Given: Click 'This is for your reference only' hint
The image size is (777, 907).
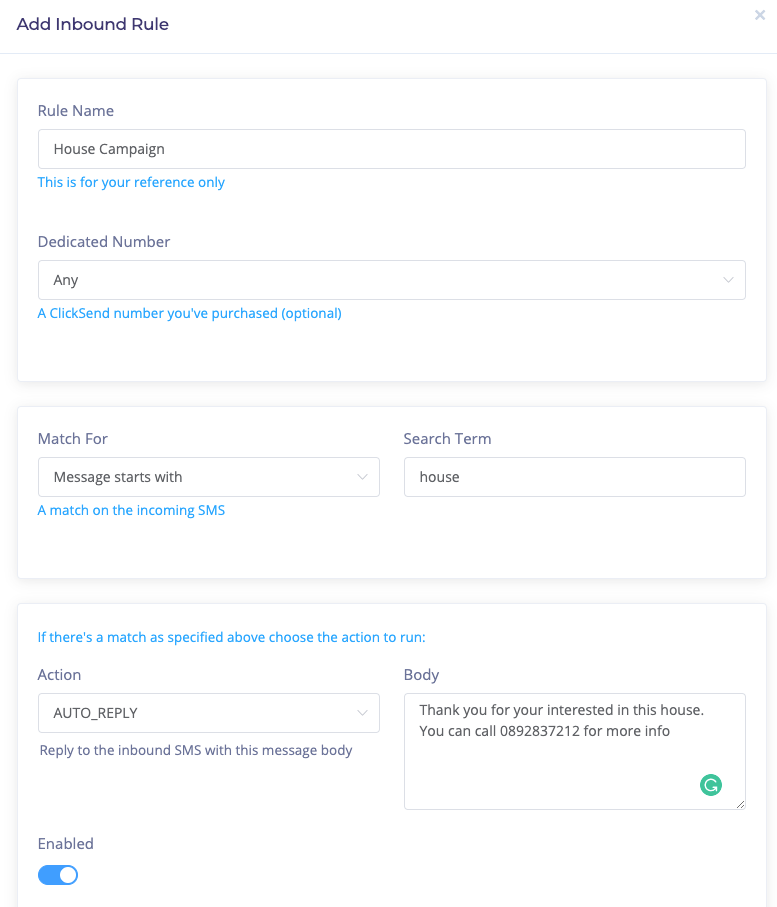Looking at the screenshot, I should click(x=131, y=182).
